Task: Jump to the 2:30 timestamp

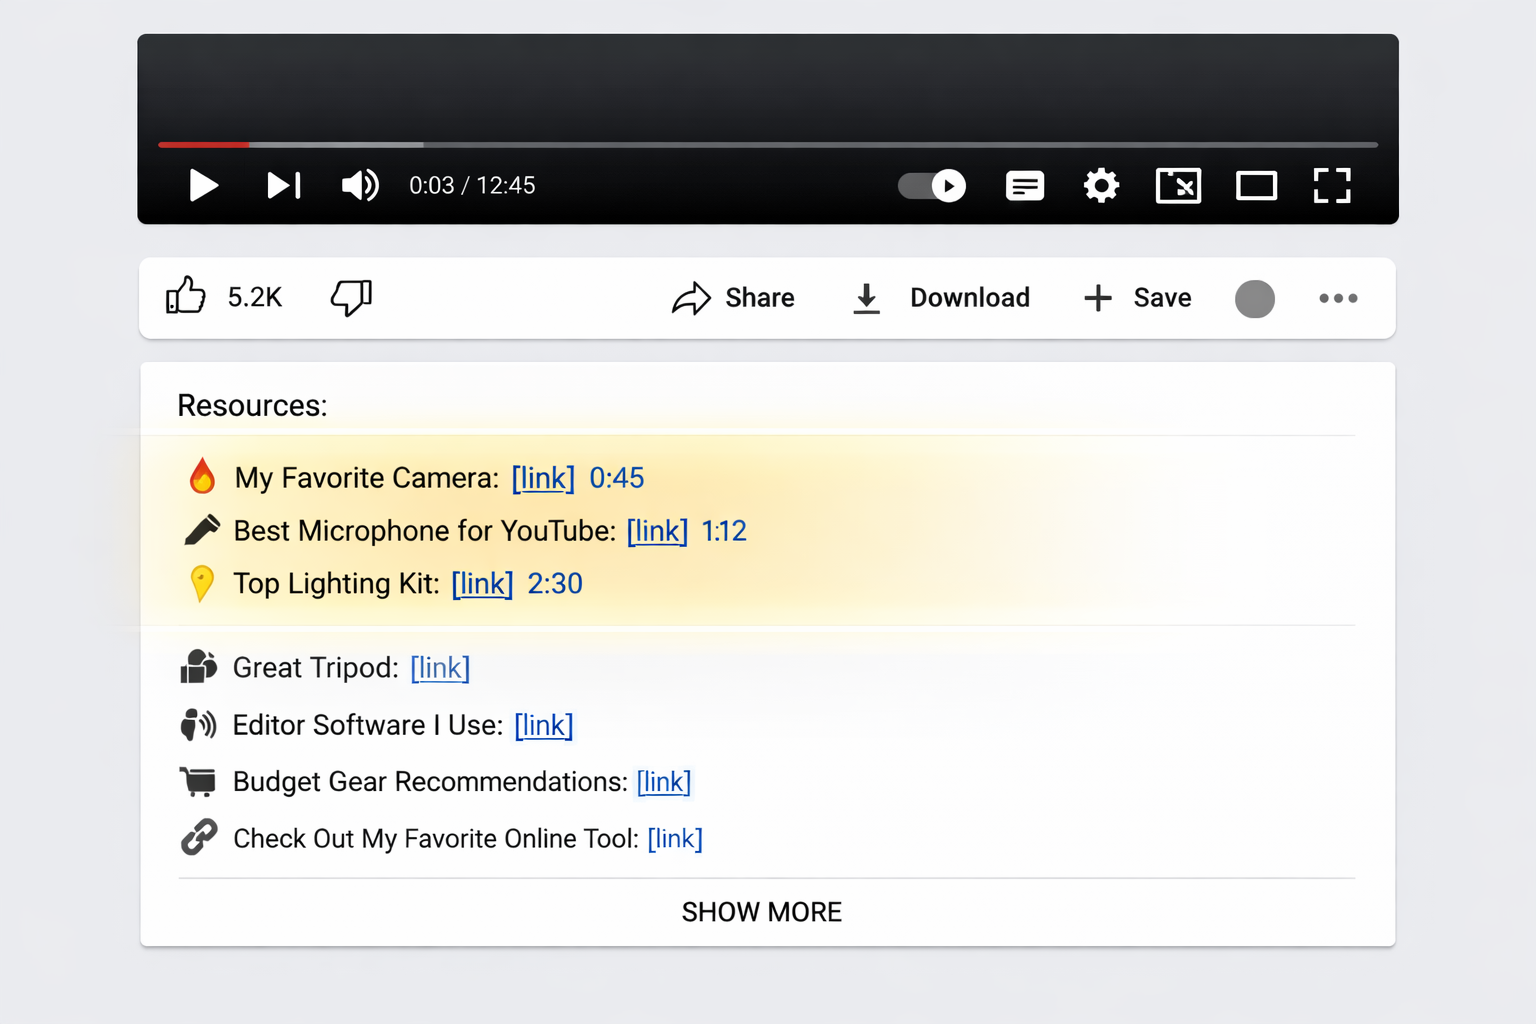Action: click(555, 583)
